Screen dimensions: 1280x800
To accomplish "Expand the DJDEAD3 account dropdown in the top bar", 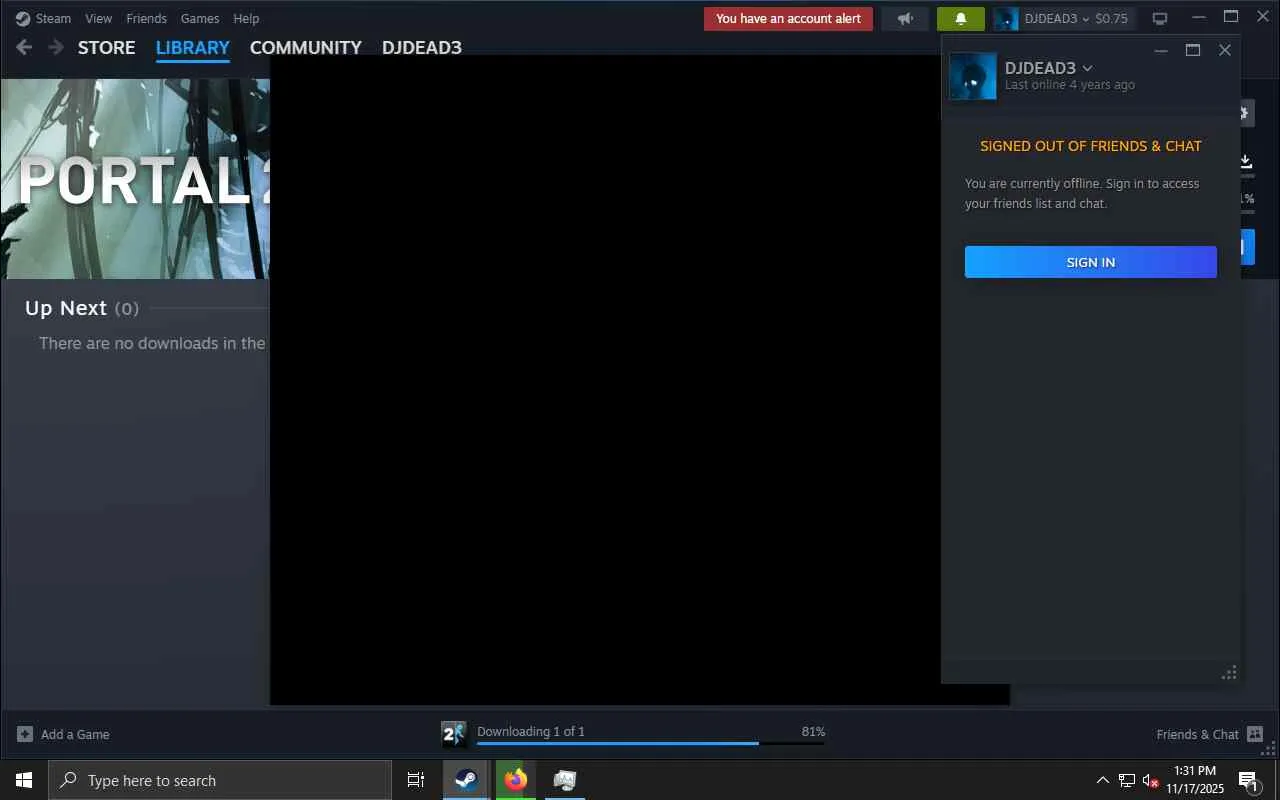I will point(1085,19).
